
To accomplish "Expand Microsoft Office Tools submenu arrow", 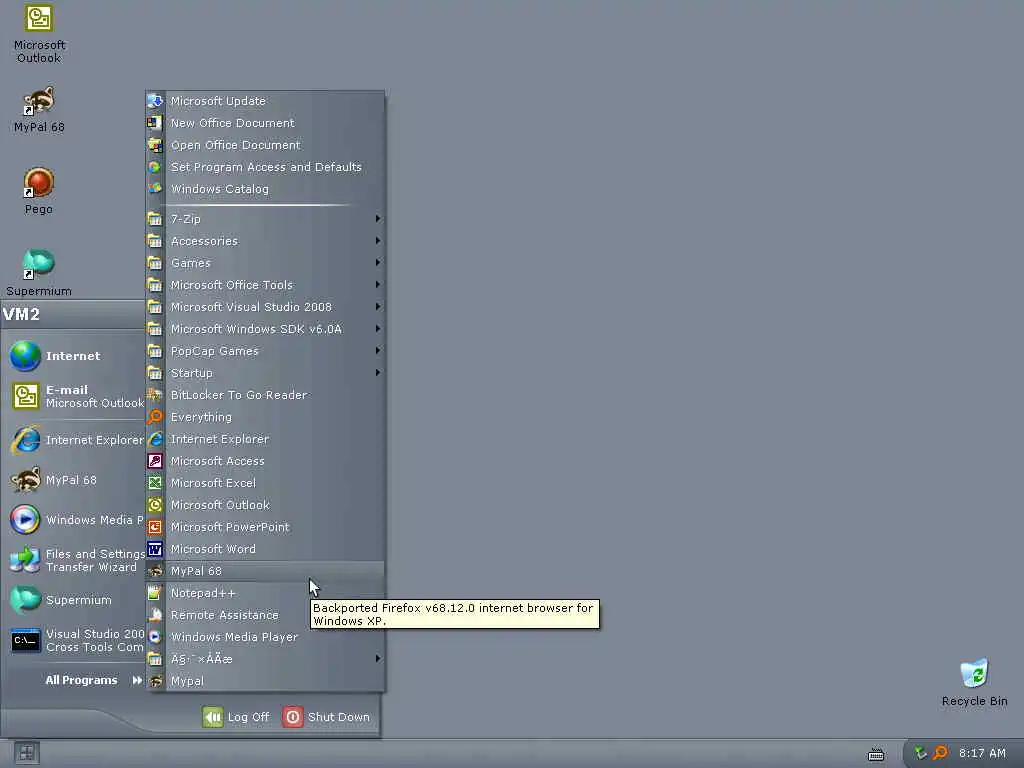I will click(377, 285).
